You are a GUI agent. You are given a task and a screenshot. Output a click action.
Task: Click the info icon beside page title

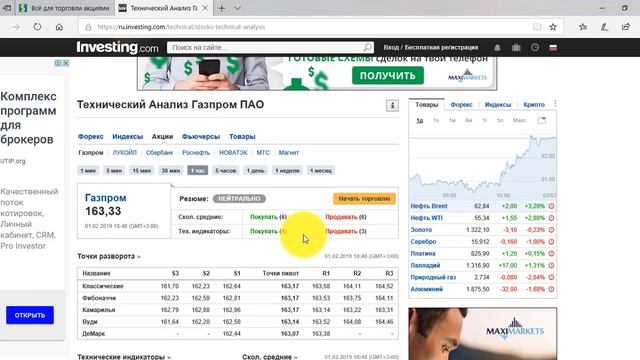[392, 106]
